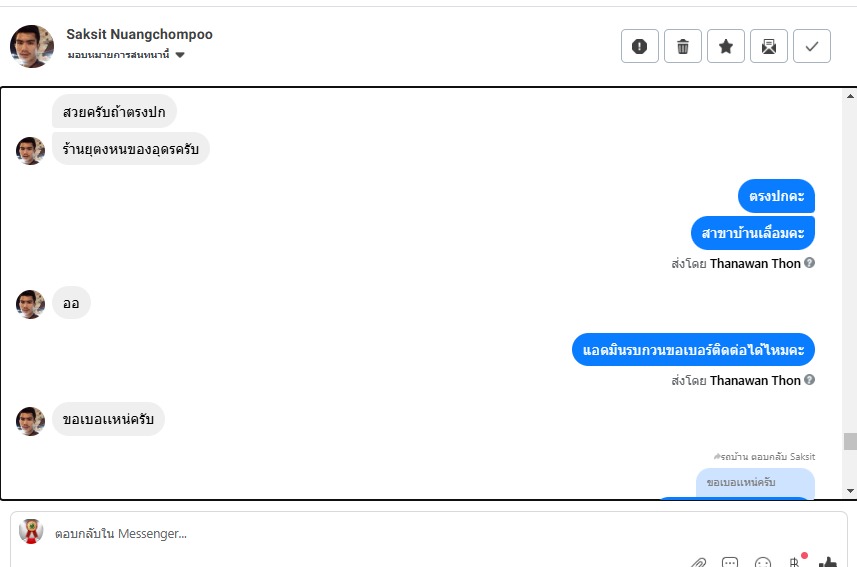This screenshot has height=567, width=857.
Task: Open Saksit Nuangchompoo's name link
Action: pyautogui.click(x=139, y=34)
